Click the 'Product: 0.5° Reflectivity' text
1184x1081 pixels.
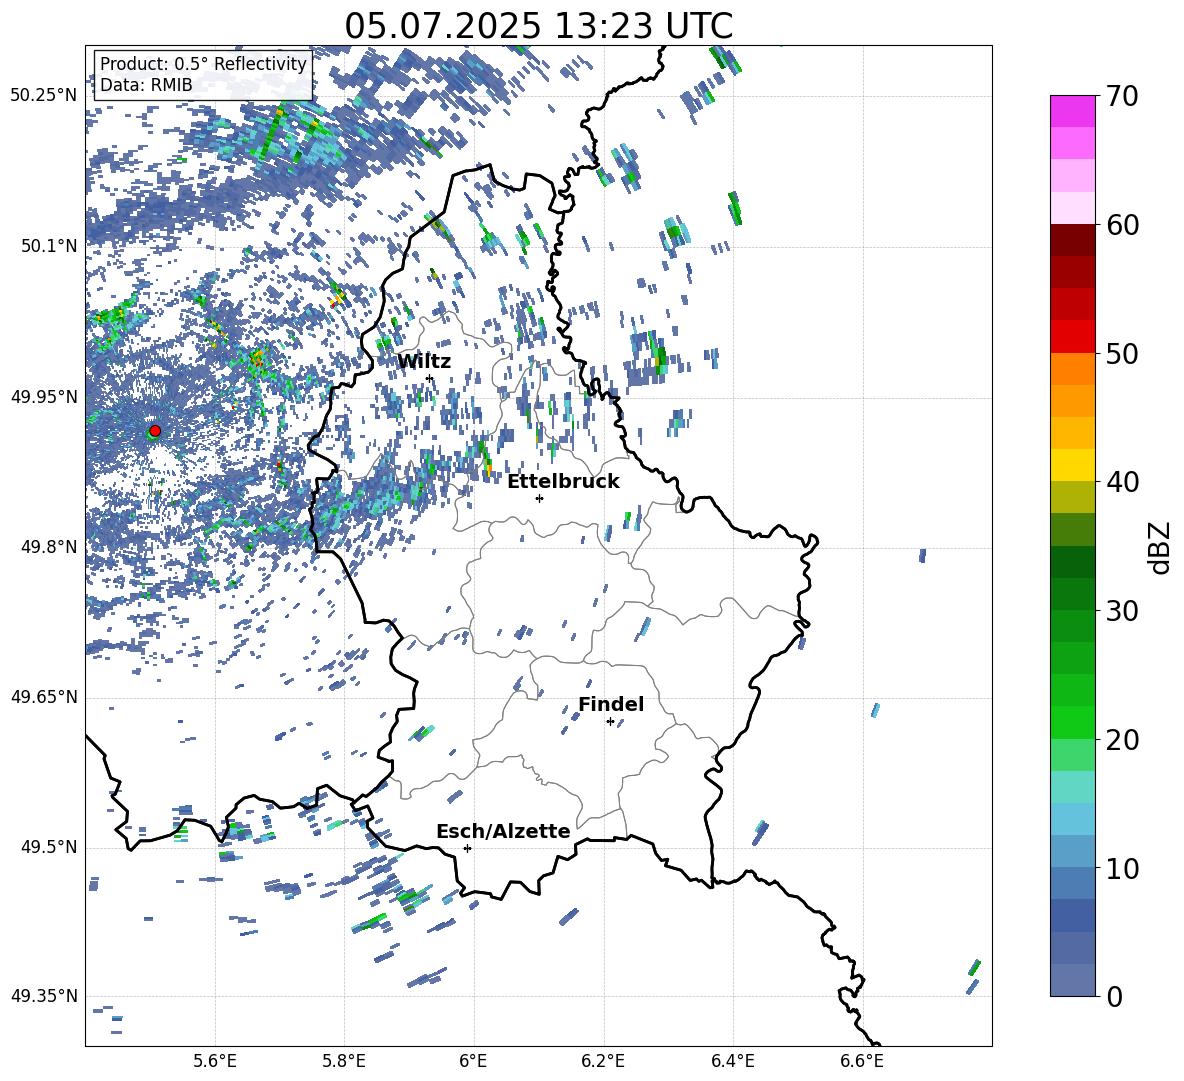click(x=203, y=63)
